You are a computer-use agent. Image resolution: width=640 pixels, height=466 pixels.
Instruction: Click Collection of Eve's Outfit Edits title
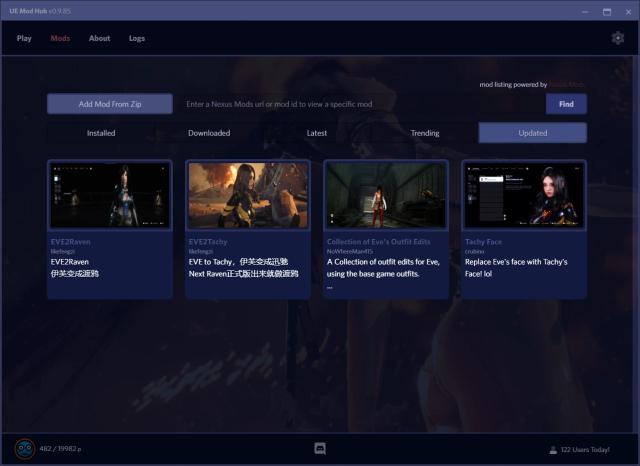click(378, 242)
